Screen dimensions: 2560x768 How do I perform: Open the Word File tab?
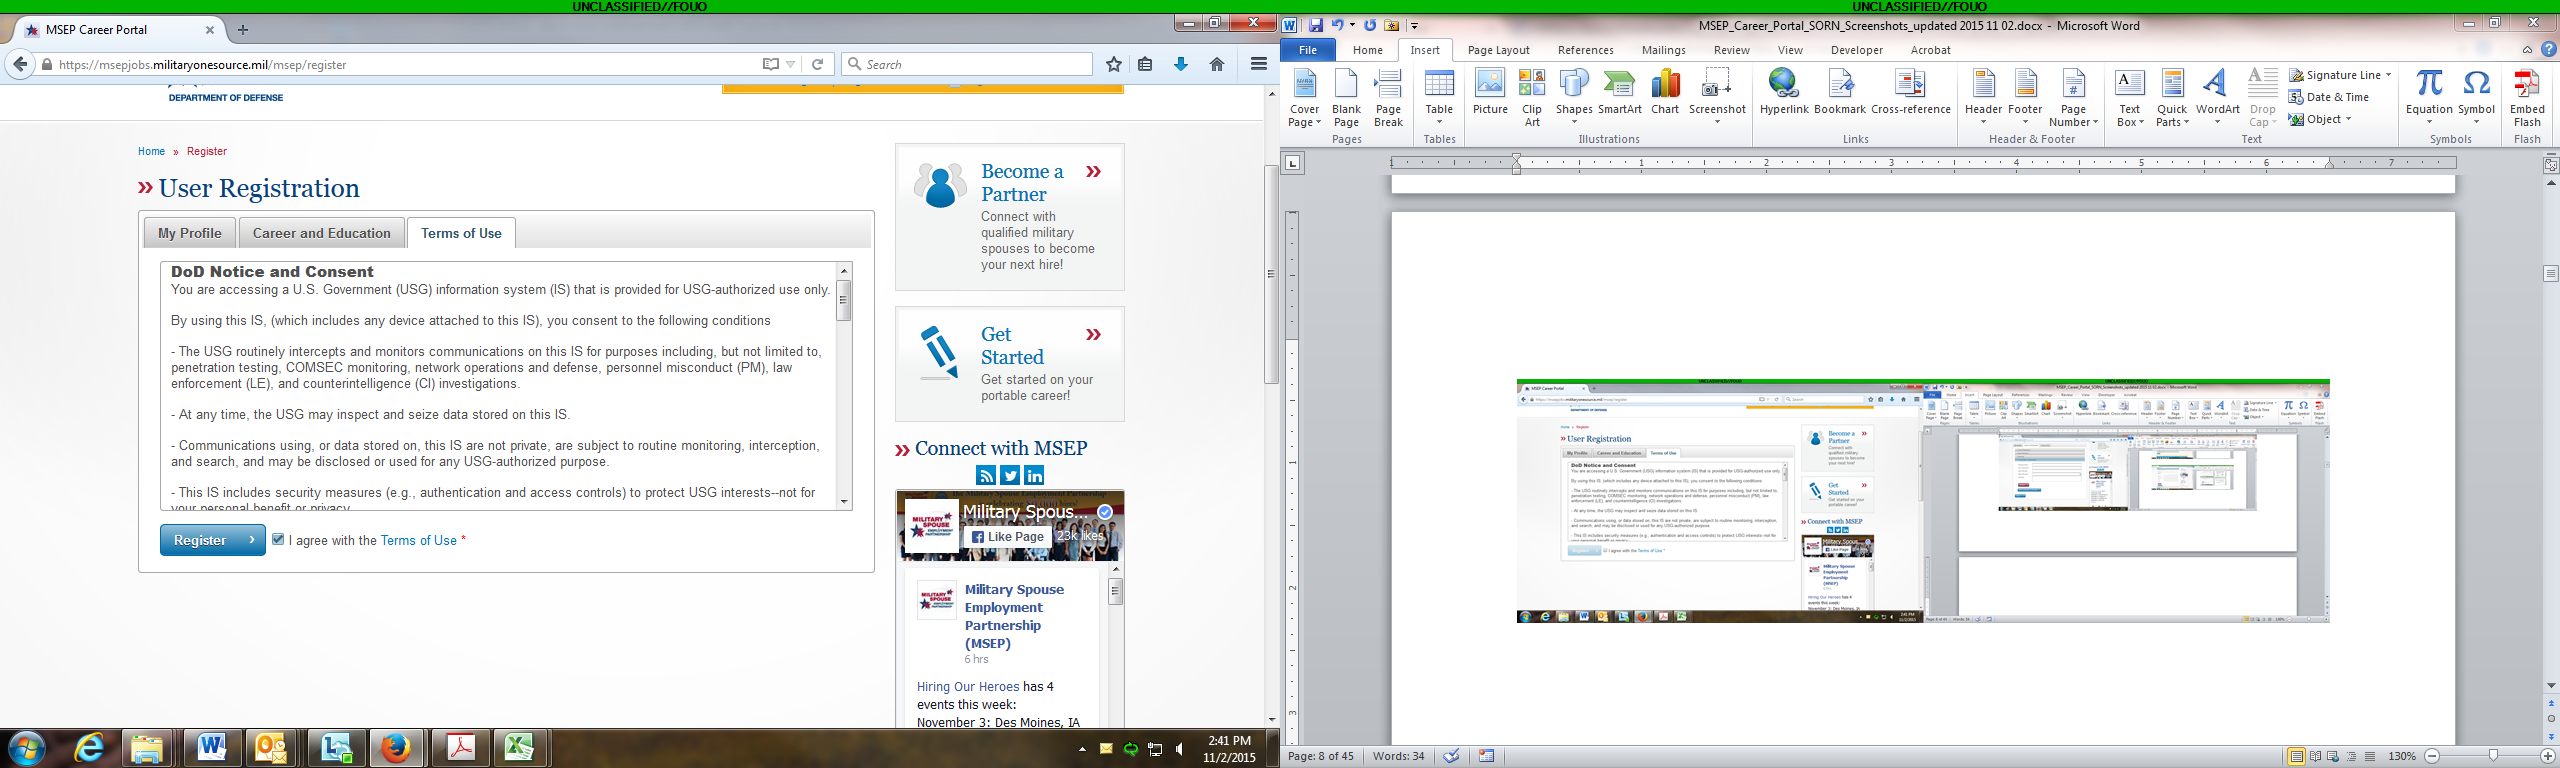(1308, 50)
